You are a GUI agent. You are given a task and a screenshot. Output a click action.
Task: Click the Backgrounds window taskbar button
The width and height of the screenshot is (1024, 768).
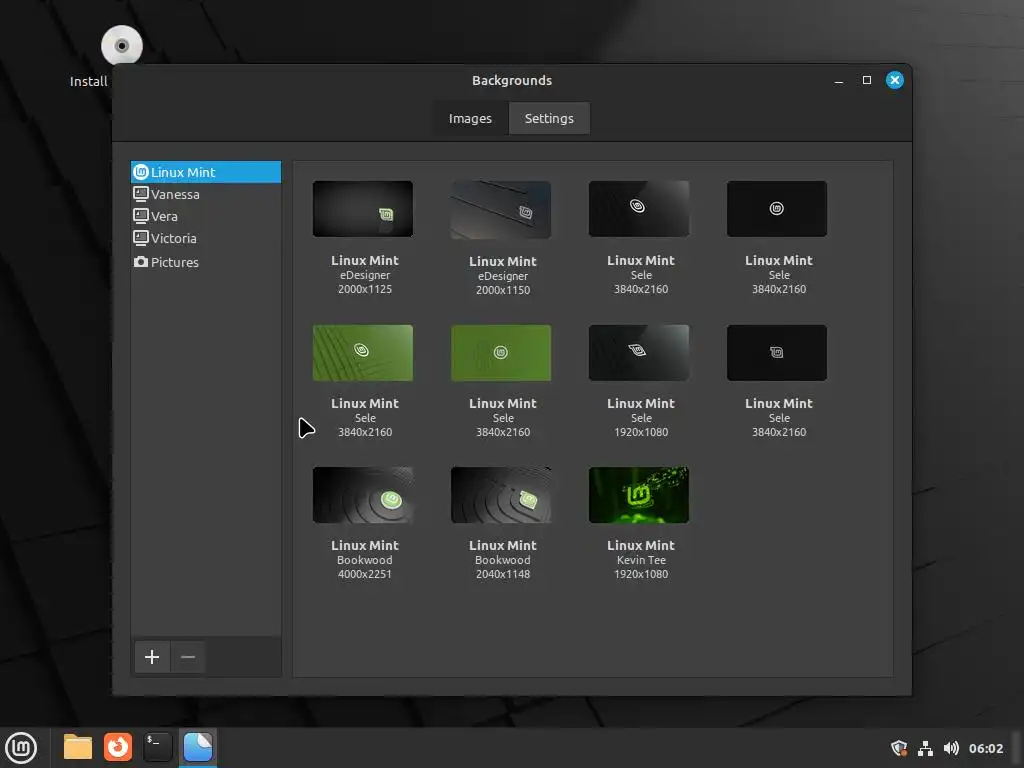[x=198, y=747]
